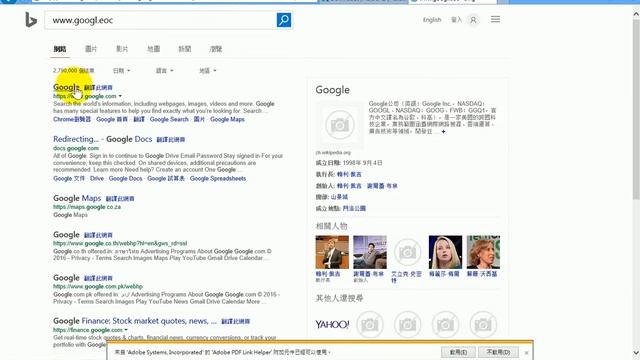Open photo of first related person
Screen dimensions: 640x360
click(332, 252)
